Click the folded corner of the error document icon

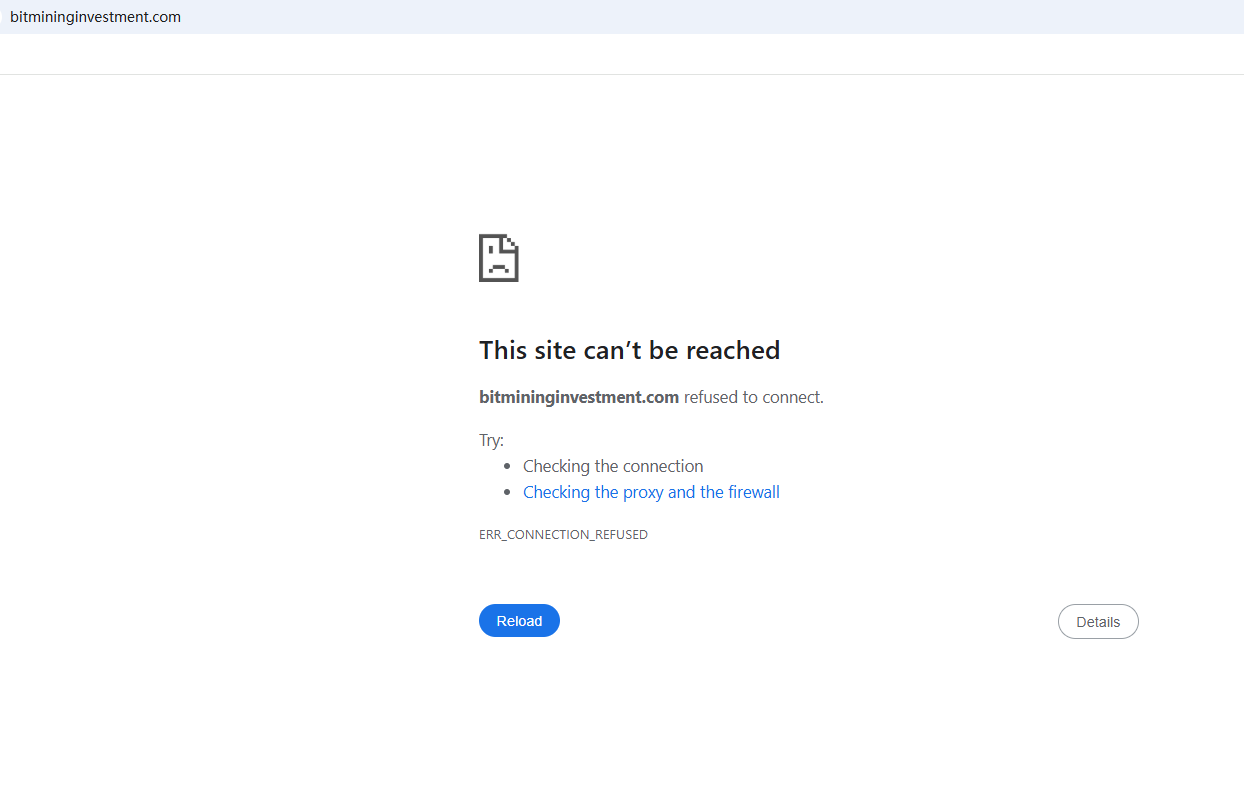(x=512, y=241)
